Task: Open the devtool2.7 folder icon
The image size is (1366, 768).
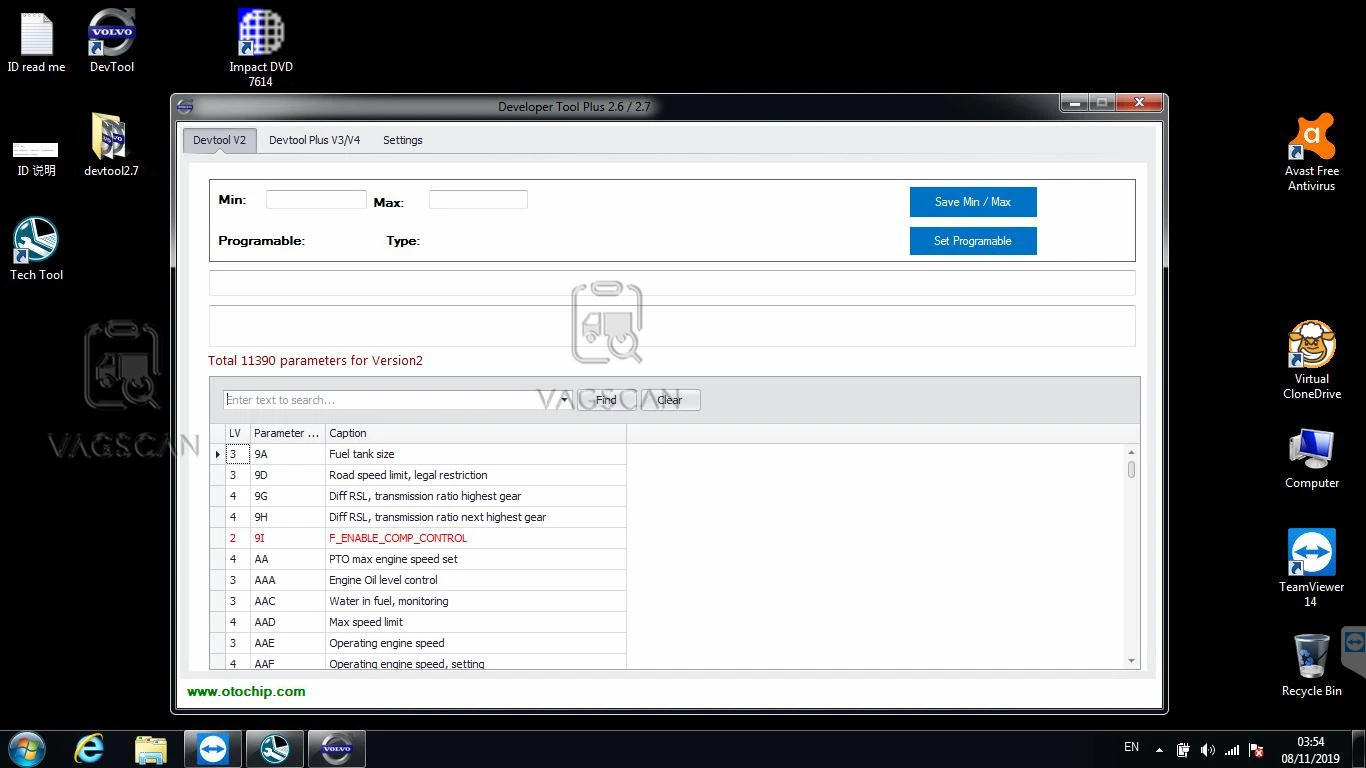Action: coord(111,145)
